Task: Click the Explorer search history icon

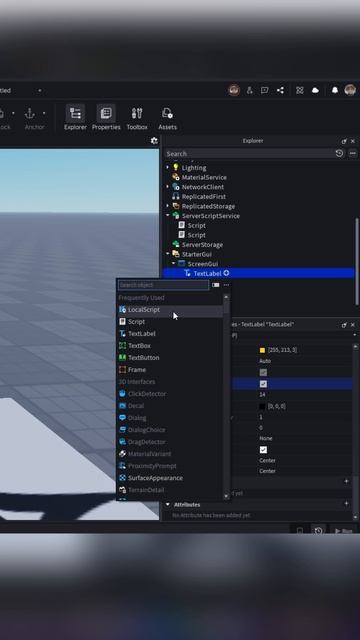Action: click(339, 153)
